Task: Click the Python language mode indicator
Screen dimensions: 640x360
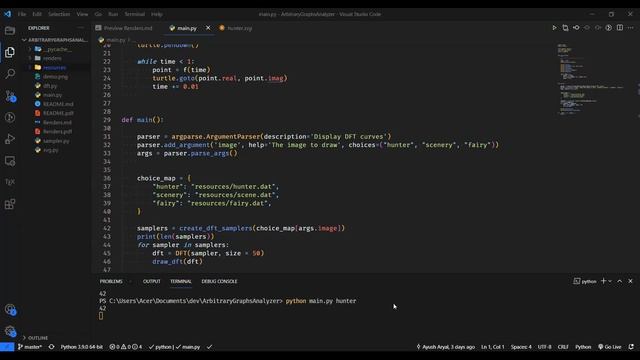Action: click(x=583, y=347)
